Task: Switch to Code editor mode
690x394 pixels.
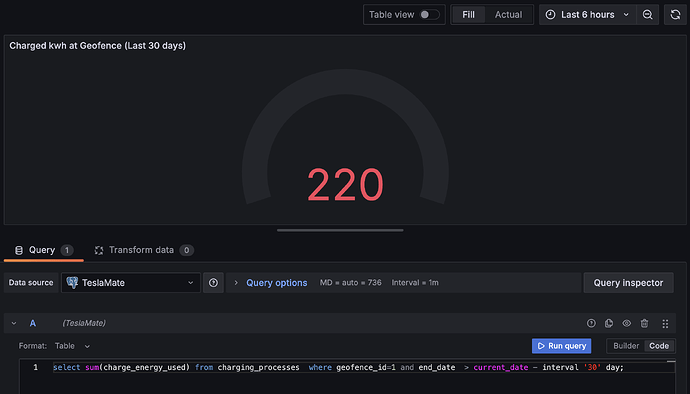Action: coord(659,346)
